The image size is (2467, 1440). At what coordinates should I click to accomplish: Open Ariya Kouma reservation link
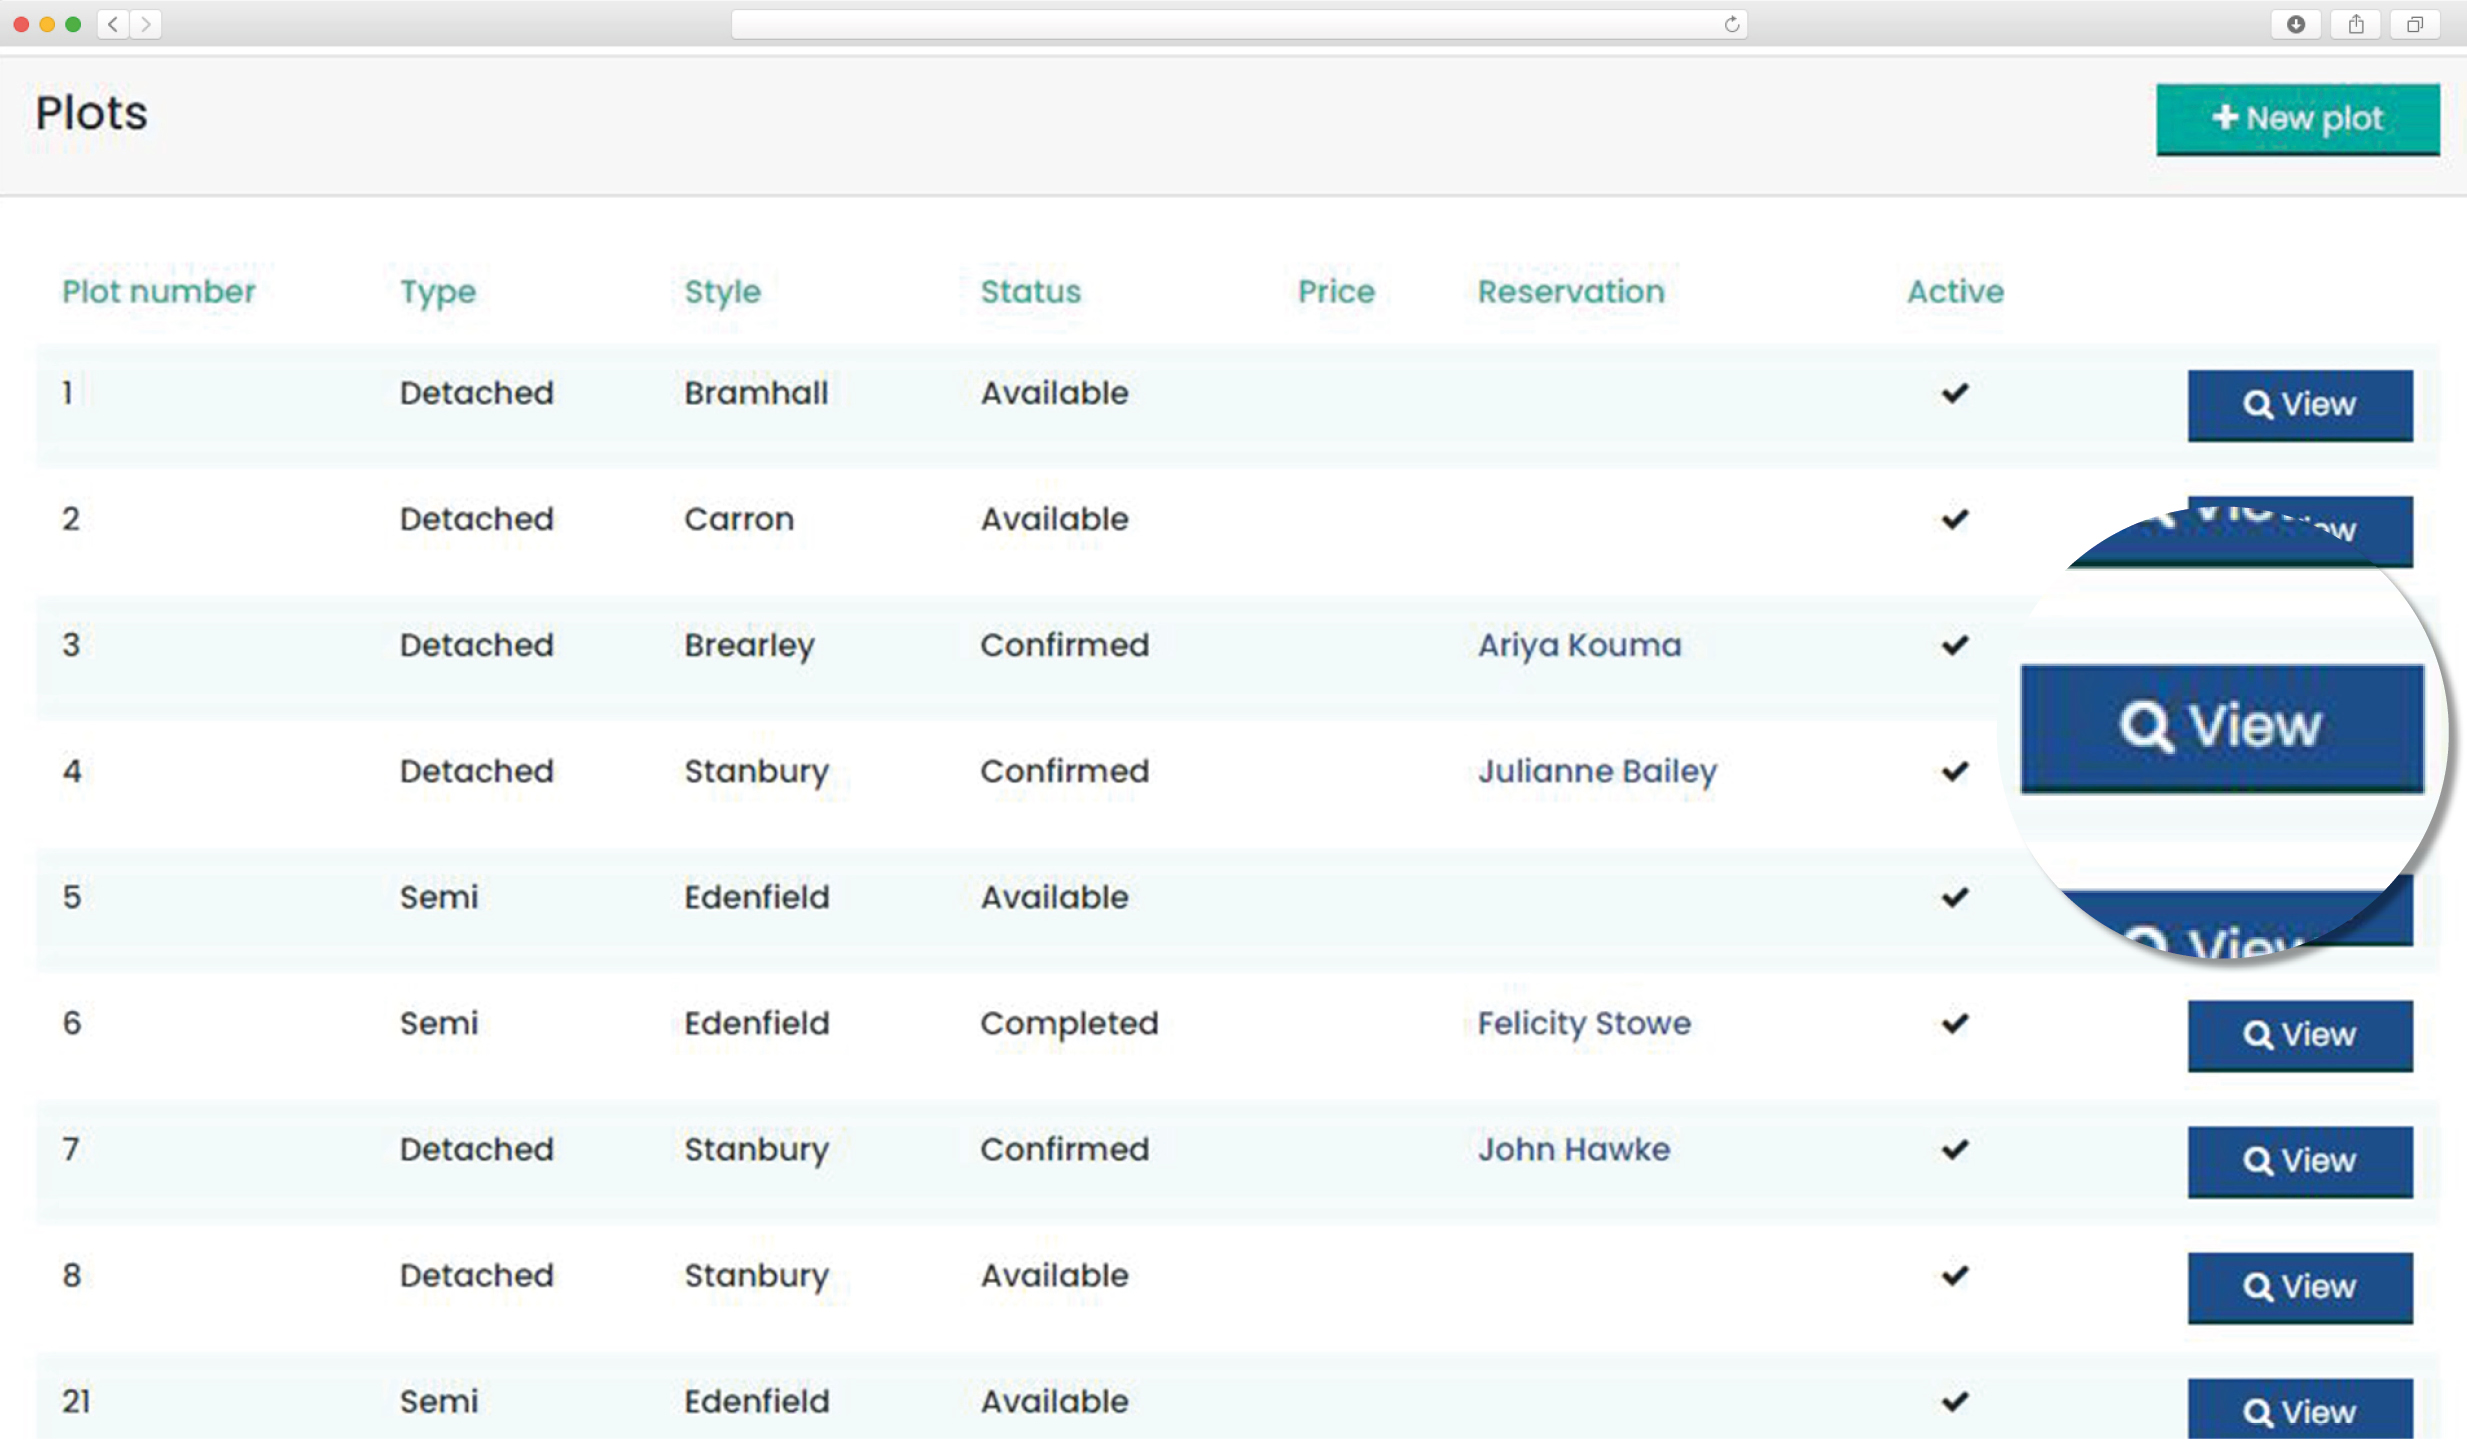[x=1580, y=646]
